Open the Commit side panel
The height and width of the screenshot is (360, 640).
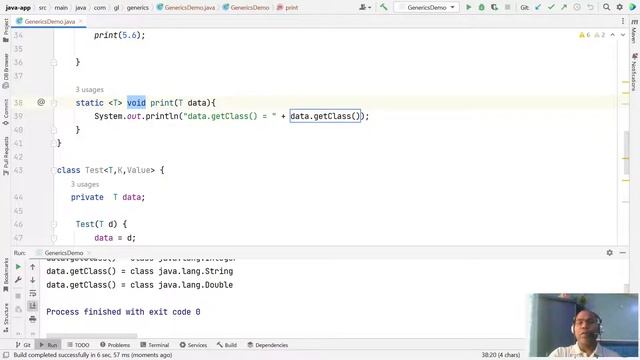click(6, 112)
